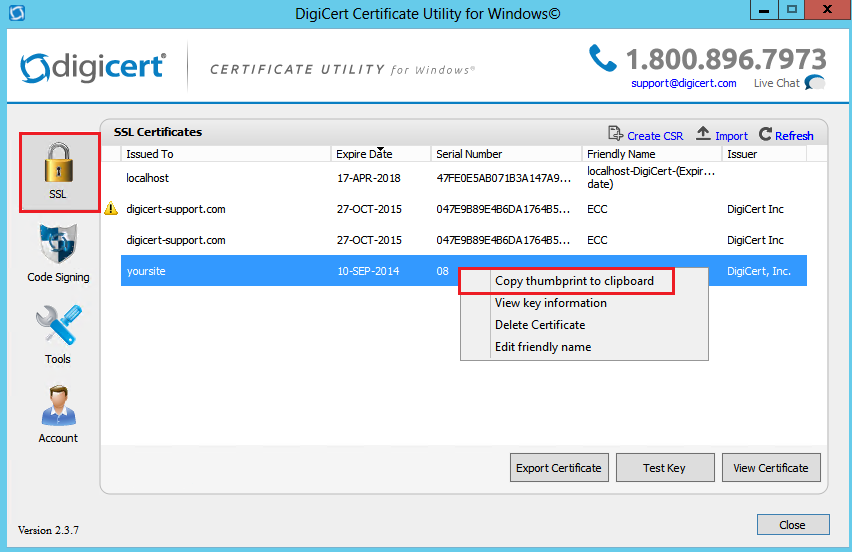Open the Code Signing shield section
Screen dimensions: 852x552
(58, 252)
